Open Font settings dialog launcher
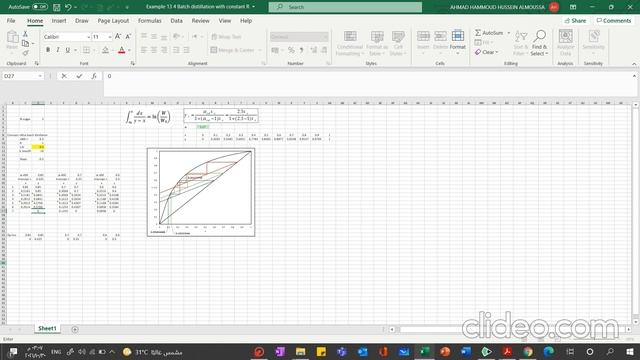The height and width of the screenshot is (360, 640). (133, 64)
